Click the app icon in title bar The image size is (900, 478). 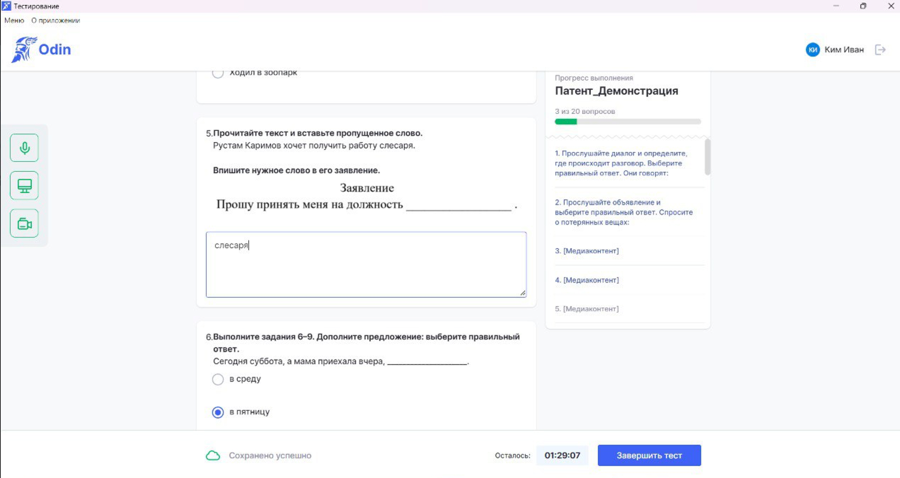click(x=6, y=6)
